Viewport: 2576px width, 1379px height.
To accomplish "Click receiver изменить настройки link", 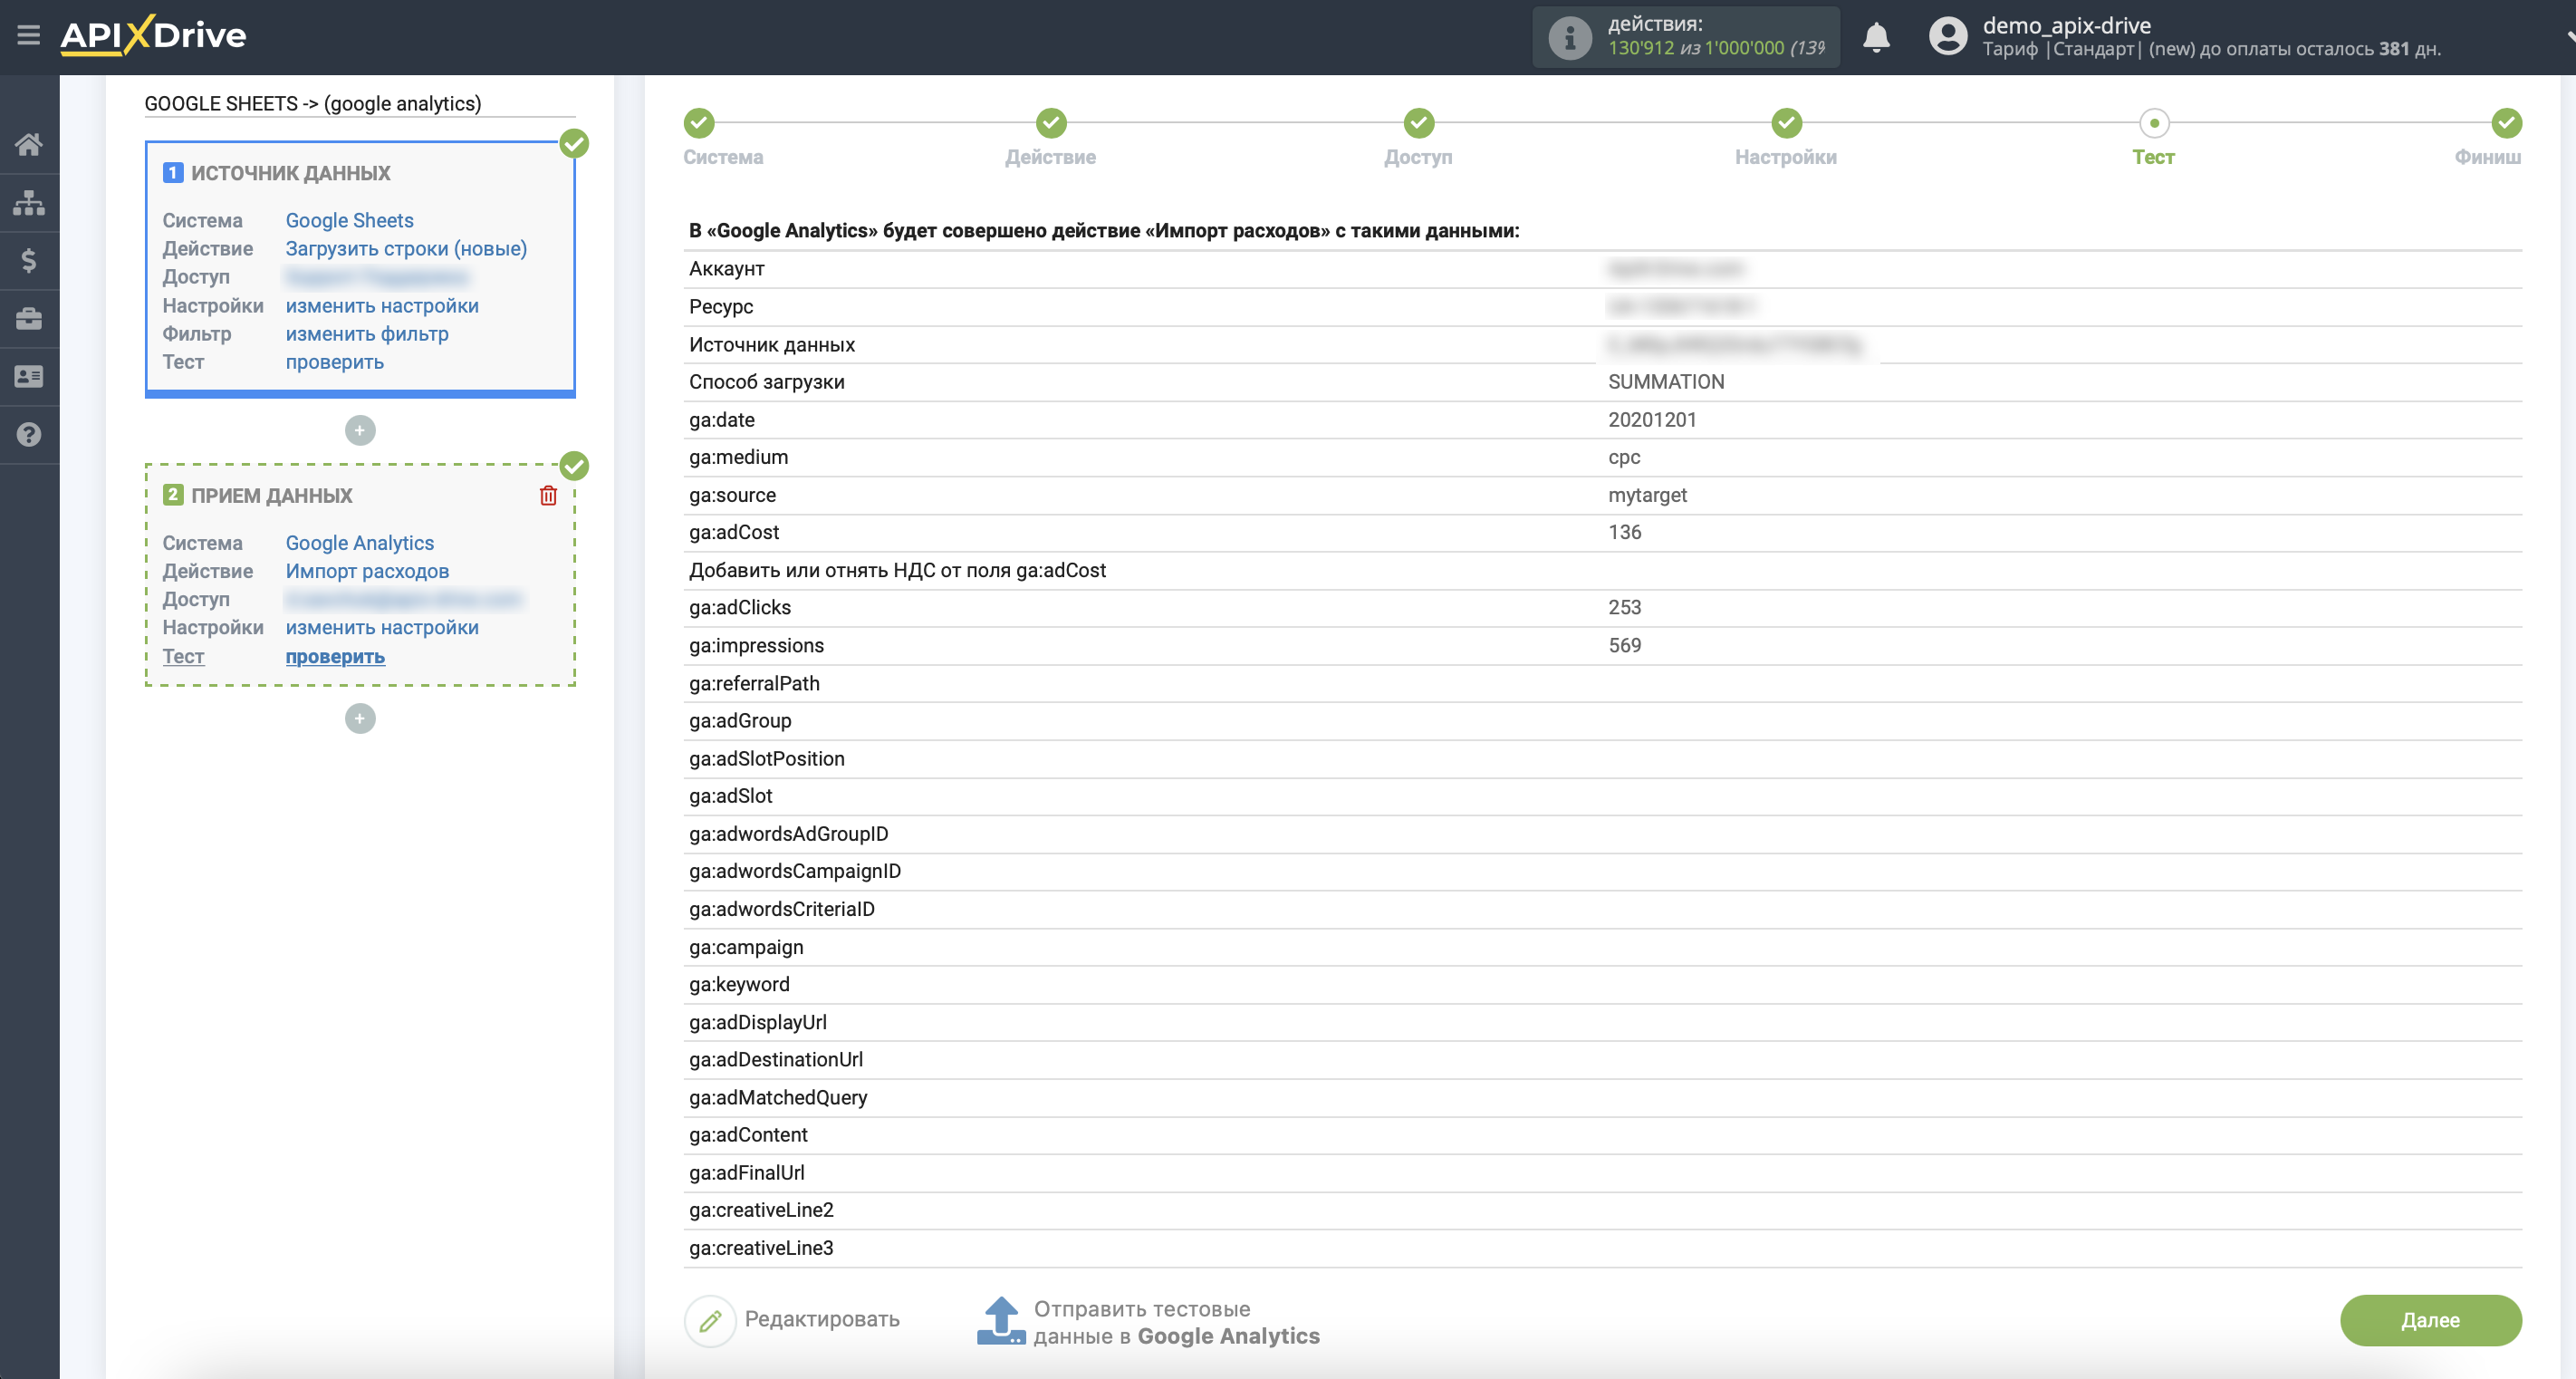I will pos(382,627).
